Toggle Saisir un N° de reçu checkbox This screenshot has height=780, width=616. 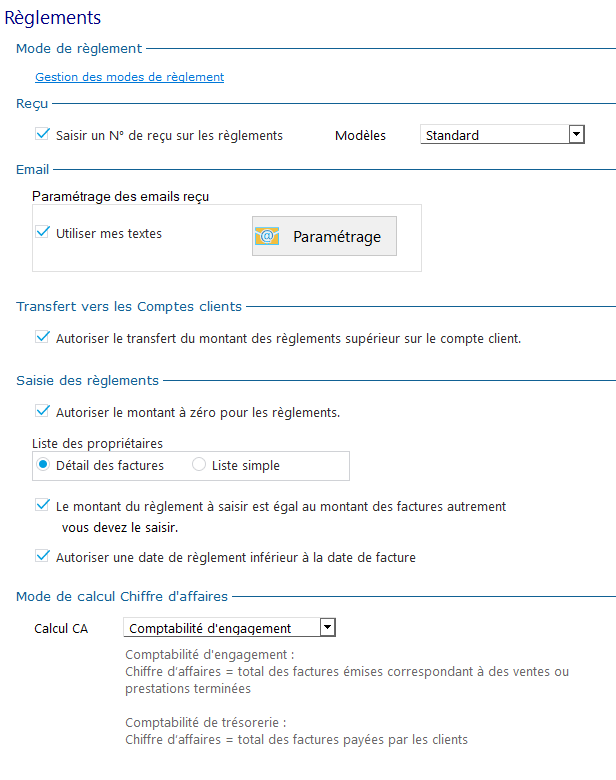[43, 134]
